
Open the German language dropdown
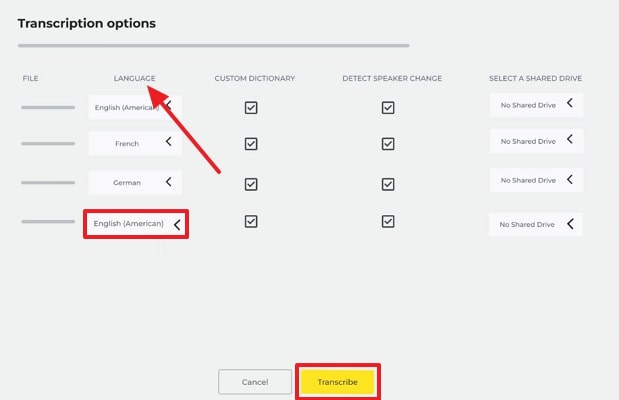tap(135, 182)
